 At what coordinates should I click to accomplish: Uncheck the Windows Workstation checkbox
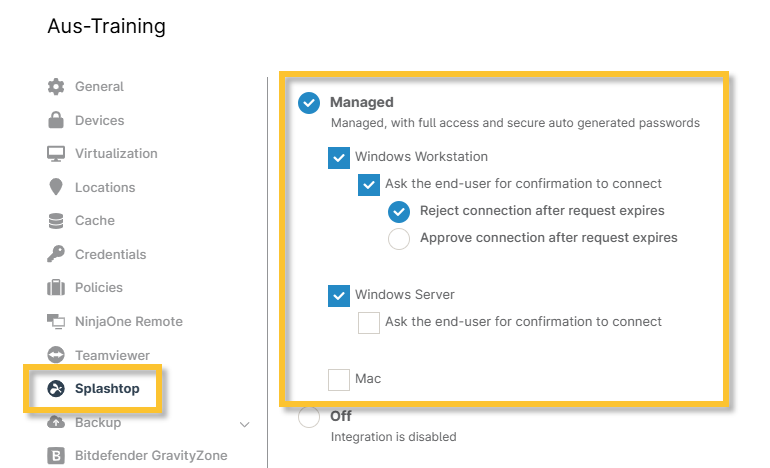coord(339,158)
